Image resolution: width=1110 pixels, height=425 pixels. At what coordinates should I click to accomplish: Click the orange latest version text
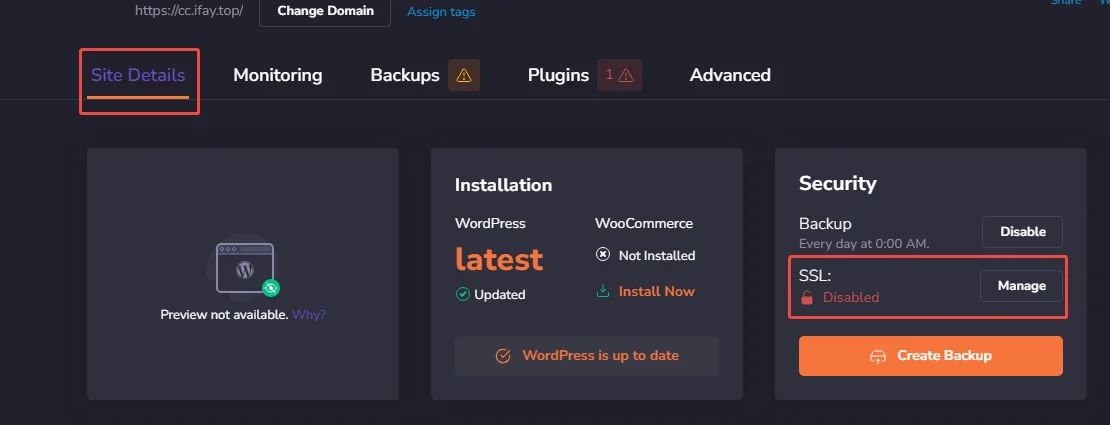499,259
